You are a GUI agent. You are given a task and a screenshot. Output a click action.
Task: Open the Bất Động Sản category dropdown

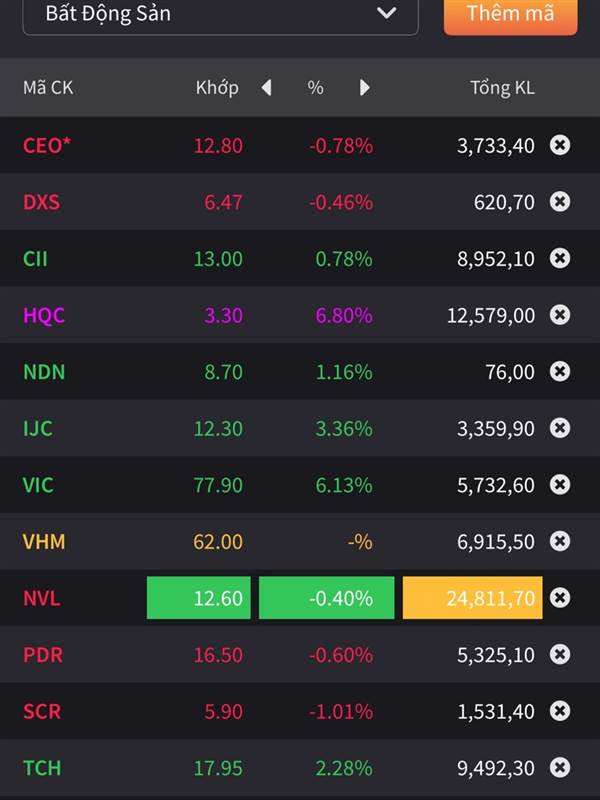tap(220, 14)
